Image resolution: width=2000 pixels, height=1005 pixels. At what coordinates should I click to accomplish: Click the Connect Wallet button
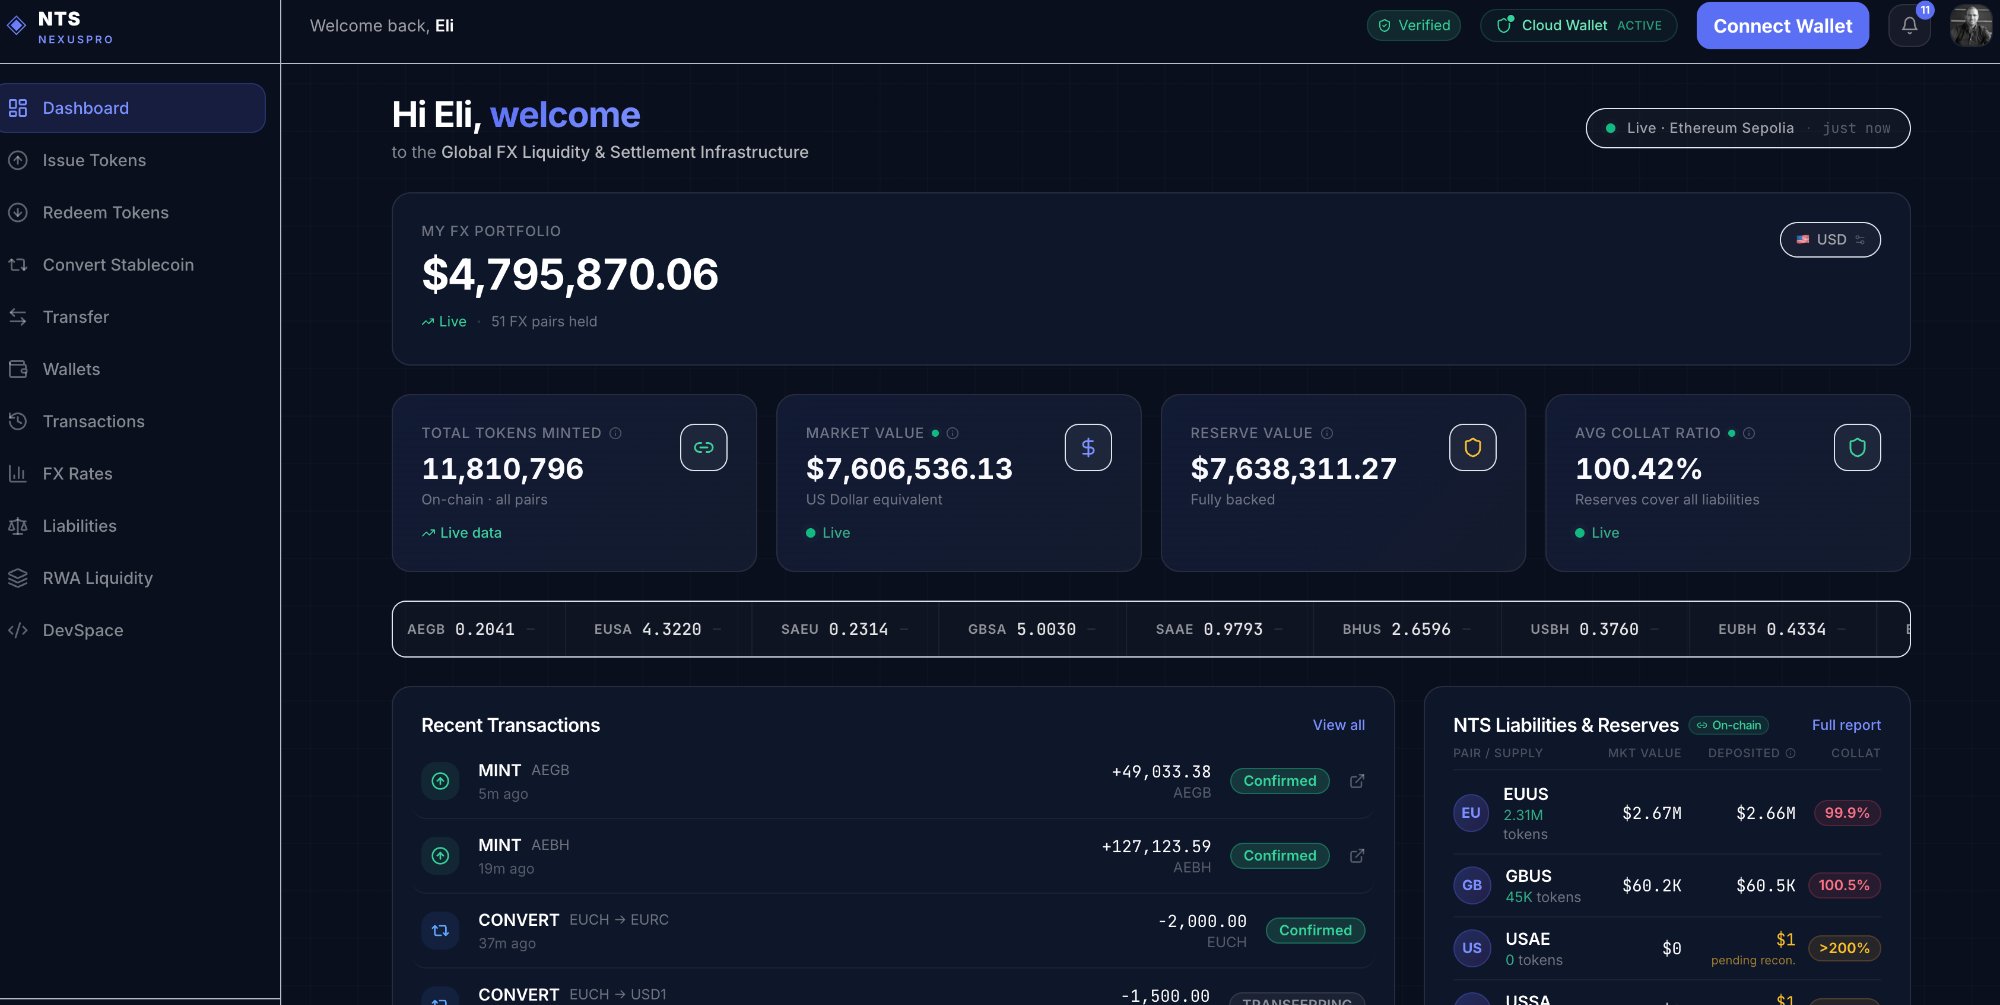1782,25
